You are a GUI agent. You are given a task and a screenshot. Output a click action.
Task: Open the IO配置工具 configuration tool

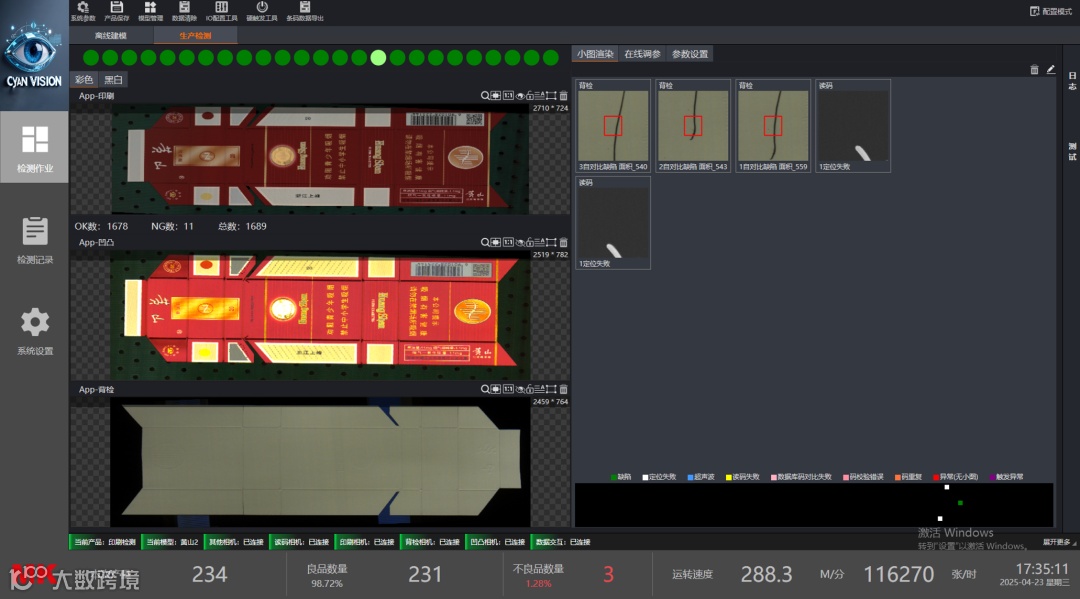(x=222, y=11)
